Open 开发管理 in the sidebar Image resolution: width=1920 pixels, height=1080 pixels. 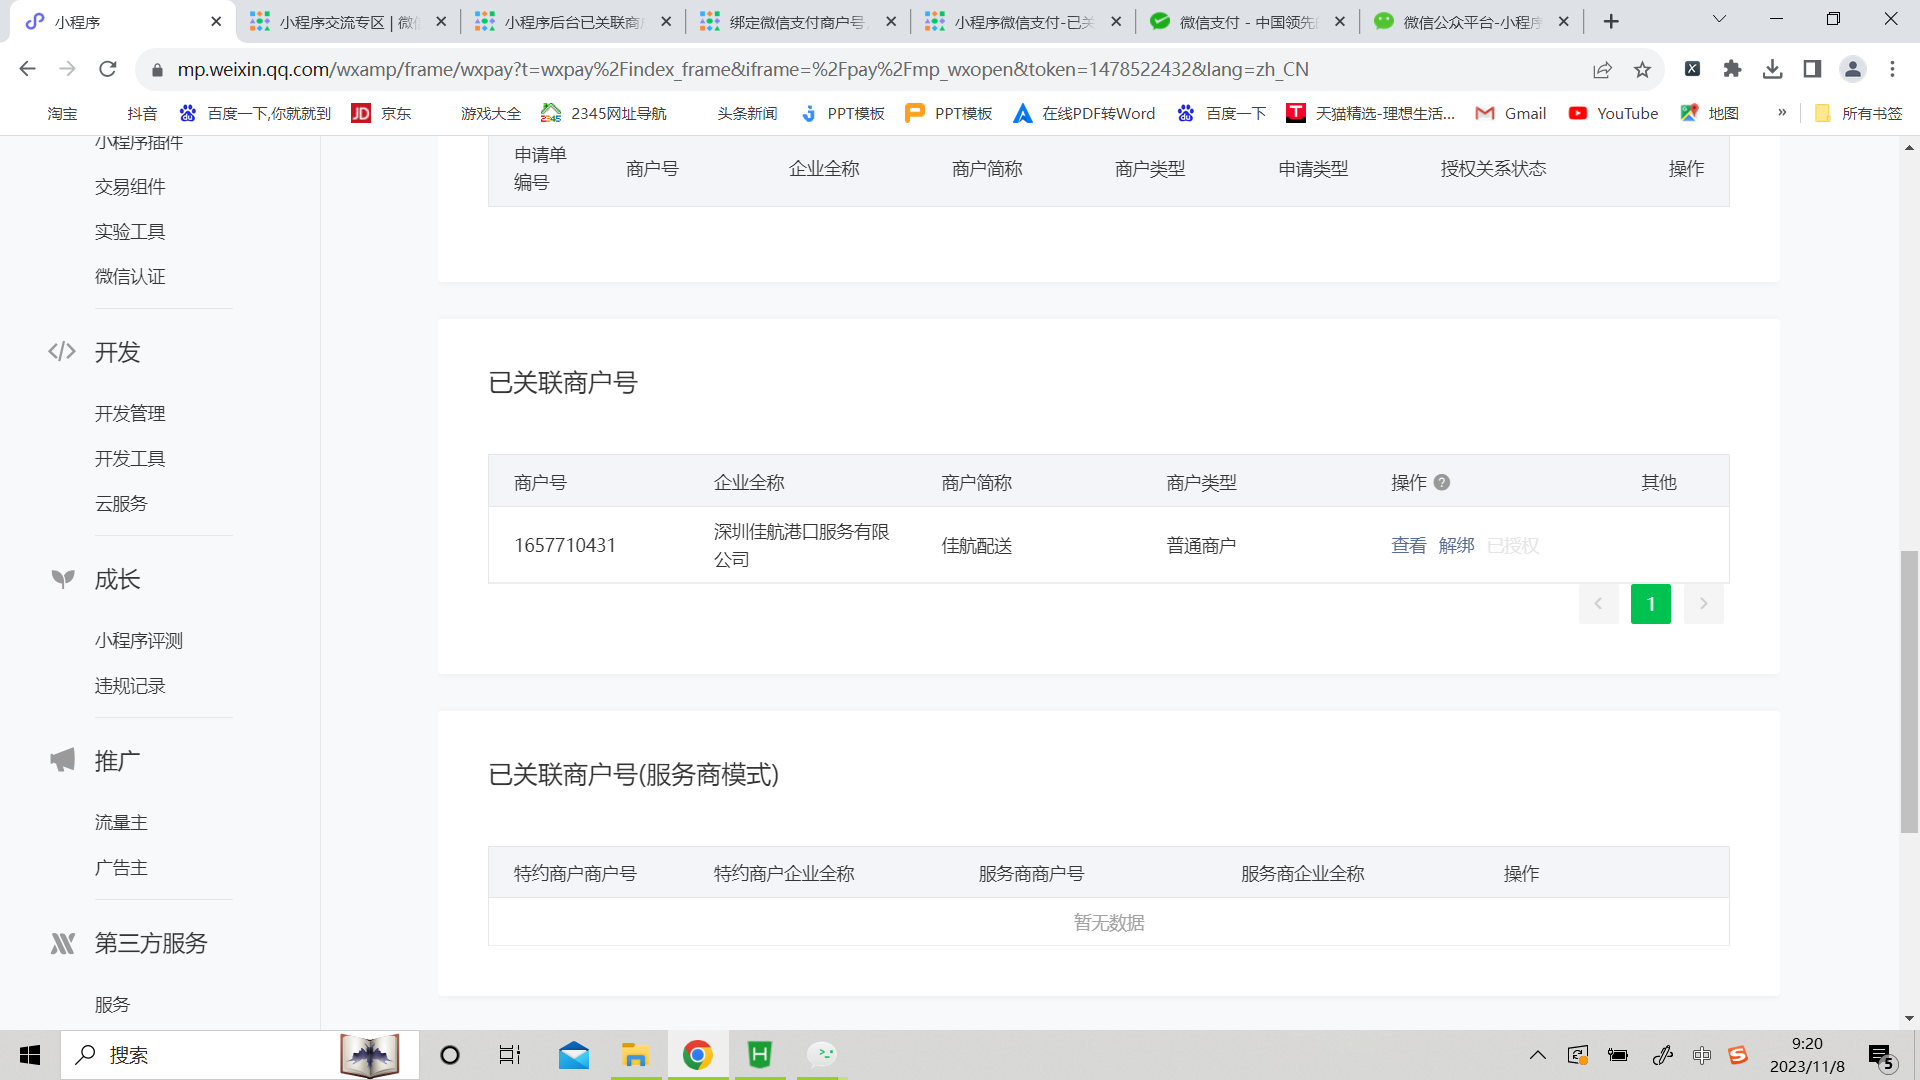(130, 414)
